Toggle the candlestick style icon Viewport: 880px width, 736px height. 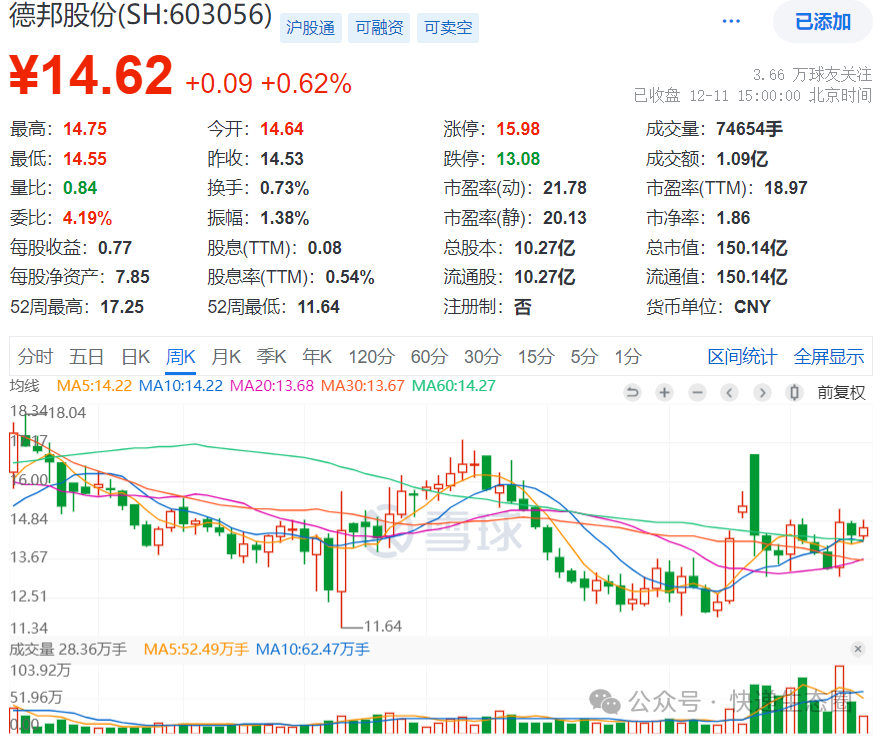pyautogui.click(x=795, y=393)
